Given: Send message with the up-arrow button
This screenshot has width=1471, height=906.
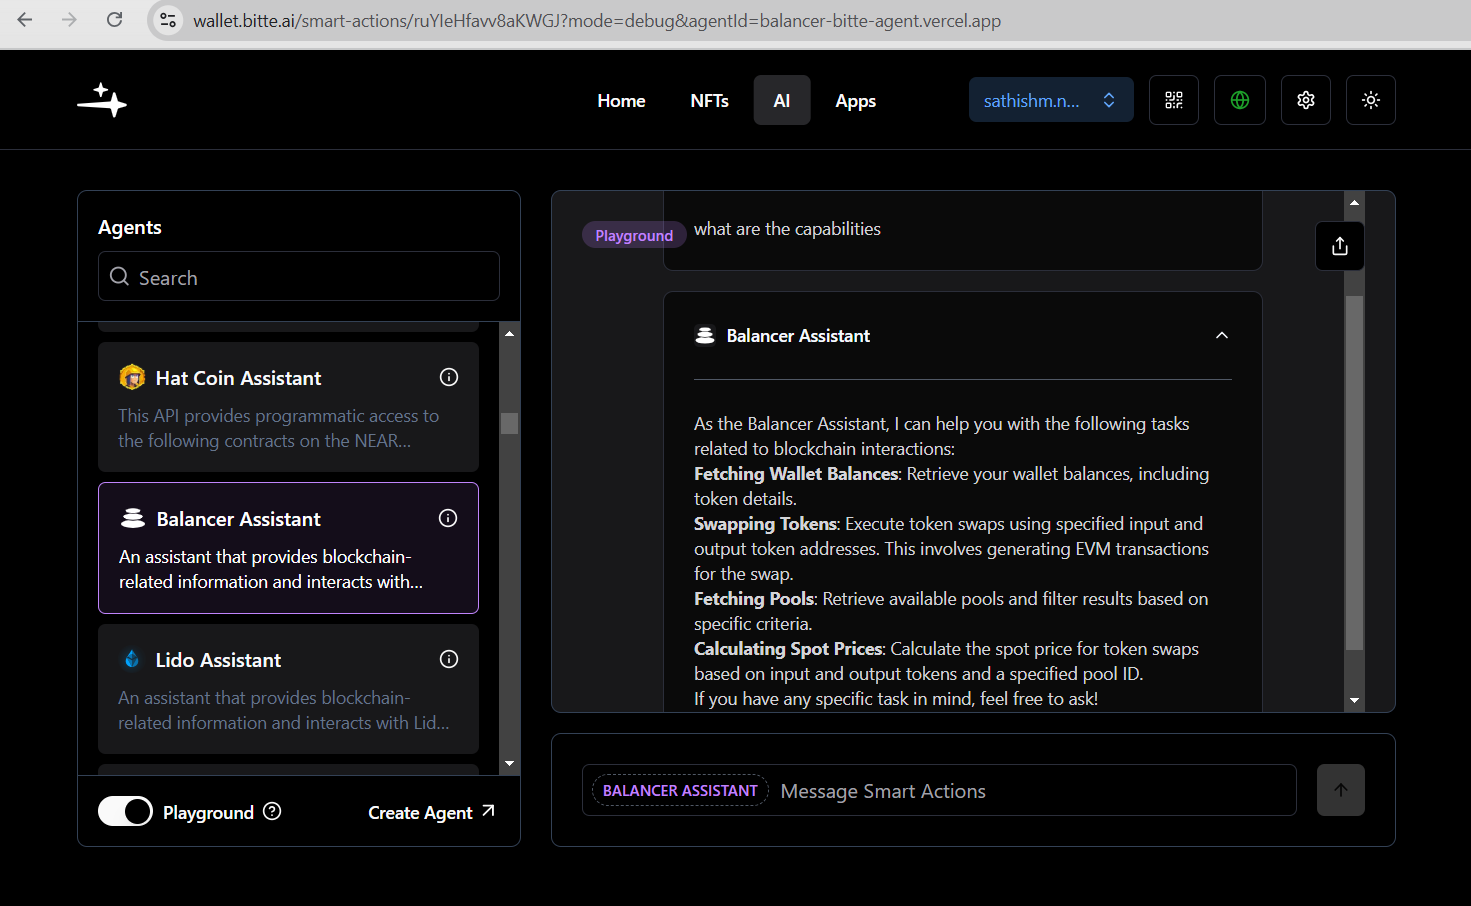Looking at the screenshot, I should [x=1341, y=790].
